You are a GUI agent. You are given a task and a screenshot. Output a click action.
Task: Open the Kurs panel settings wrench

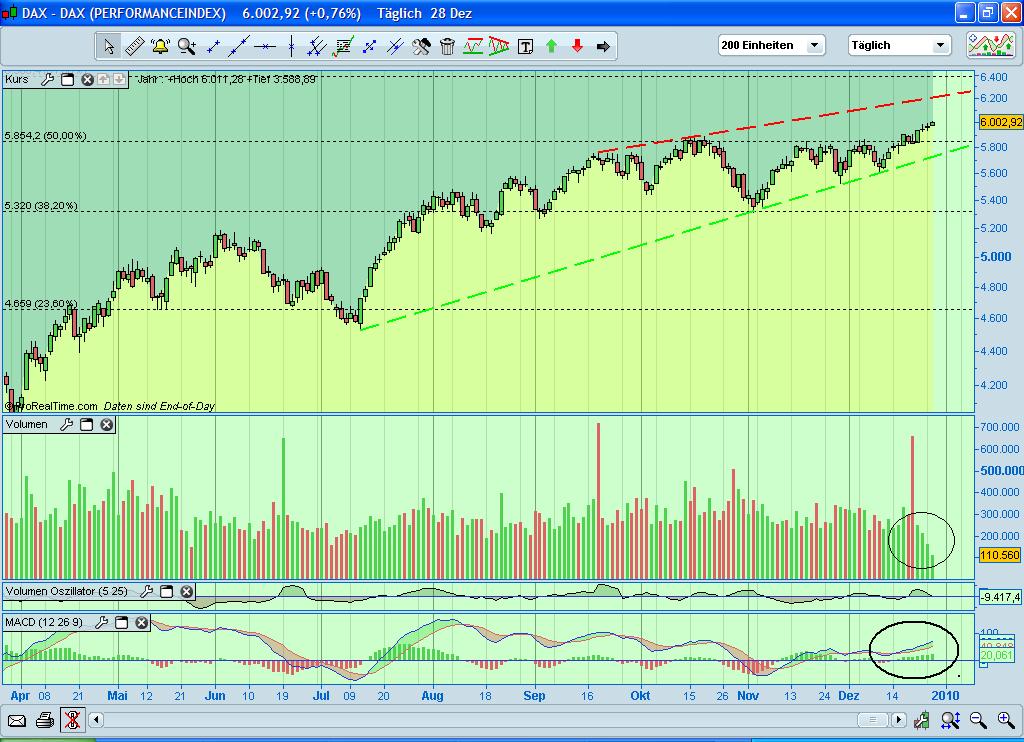(48, 78)
